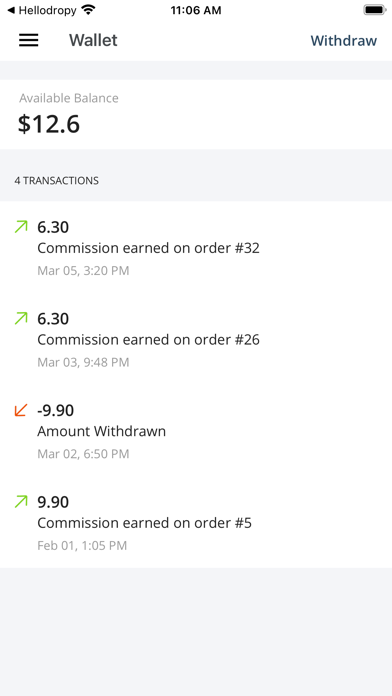Open Commission earned on order #32
The width and height of the screenshot is (392, 696).
(x=196, y=247)
